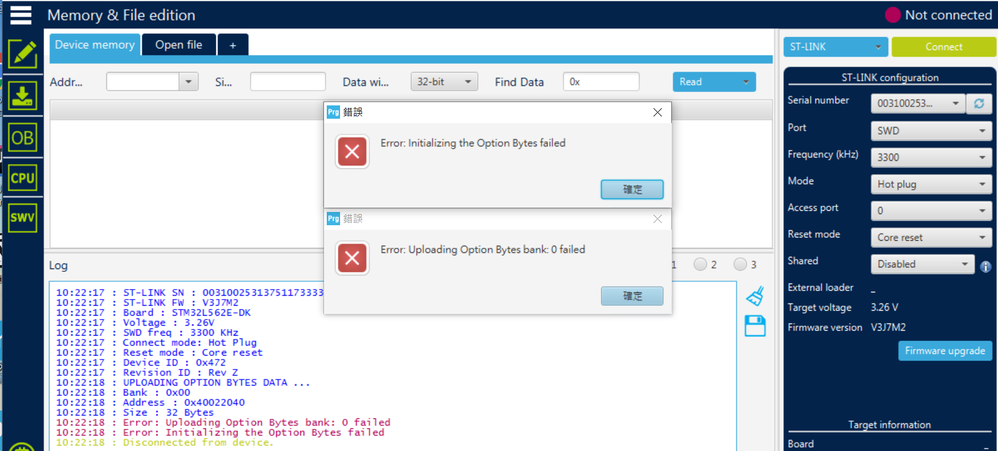
Task: Switch to the Open file tab
Action: pyautogui.click(x=179, y=45)
